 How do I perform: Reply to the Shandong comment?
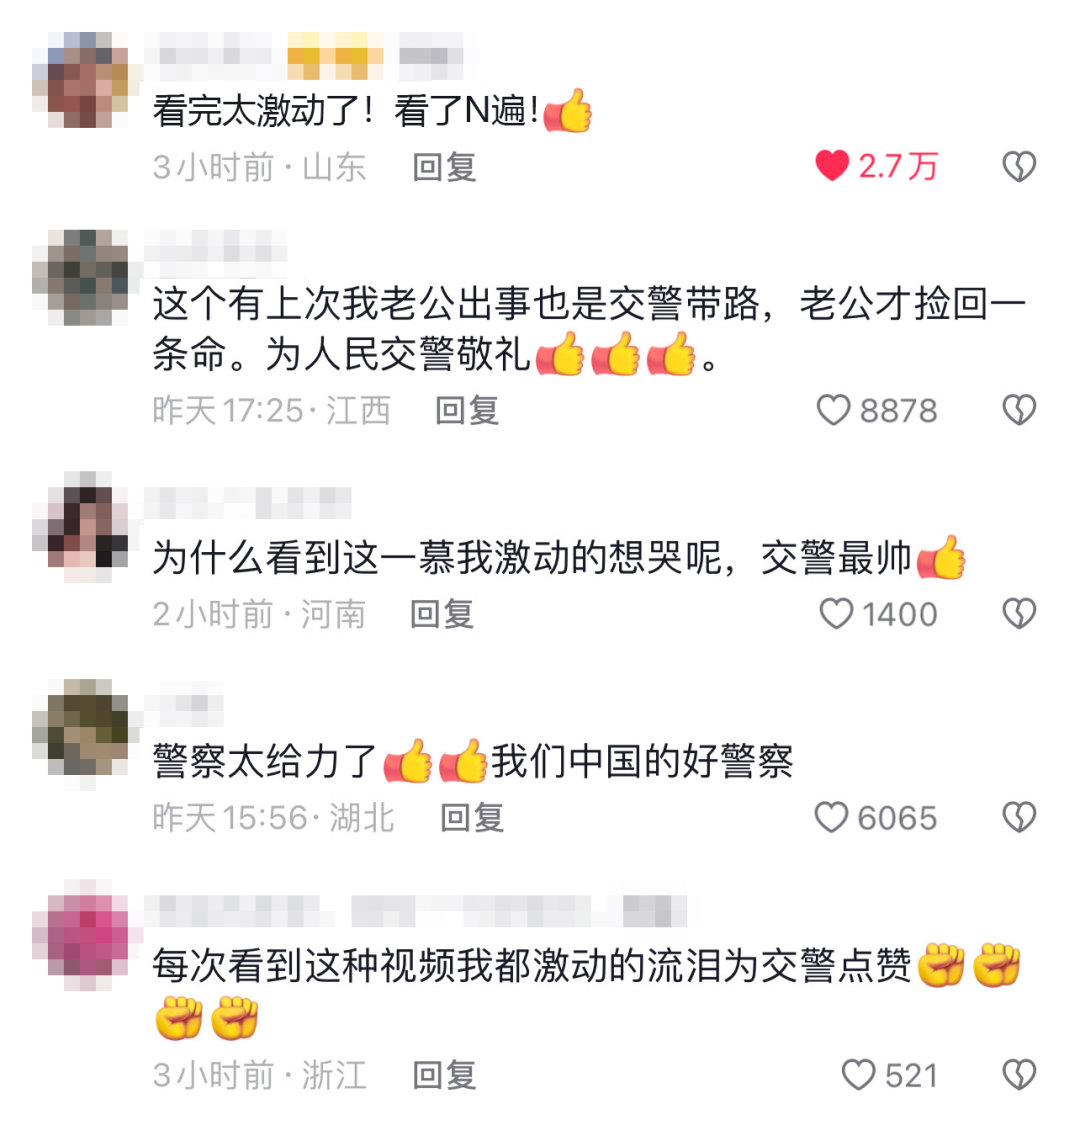(x=444, y=167)
